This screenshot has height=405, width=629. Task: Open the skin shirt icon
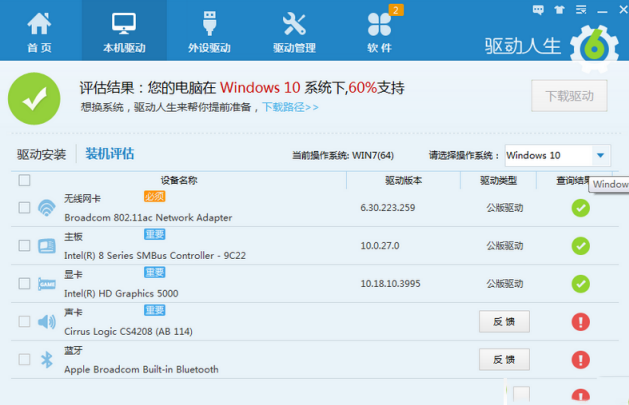(x=559, y=10)
